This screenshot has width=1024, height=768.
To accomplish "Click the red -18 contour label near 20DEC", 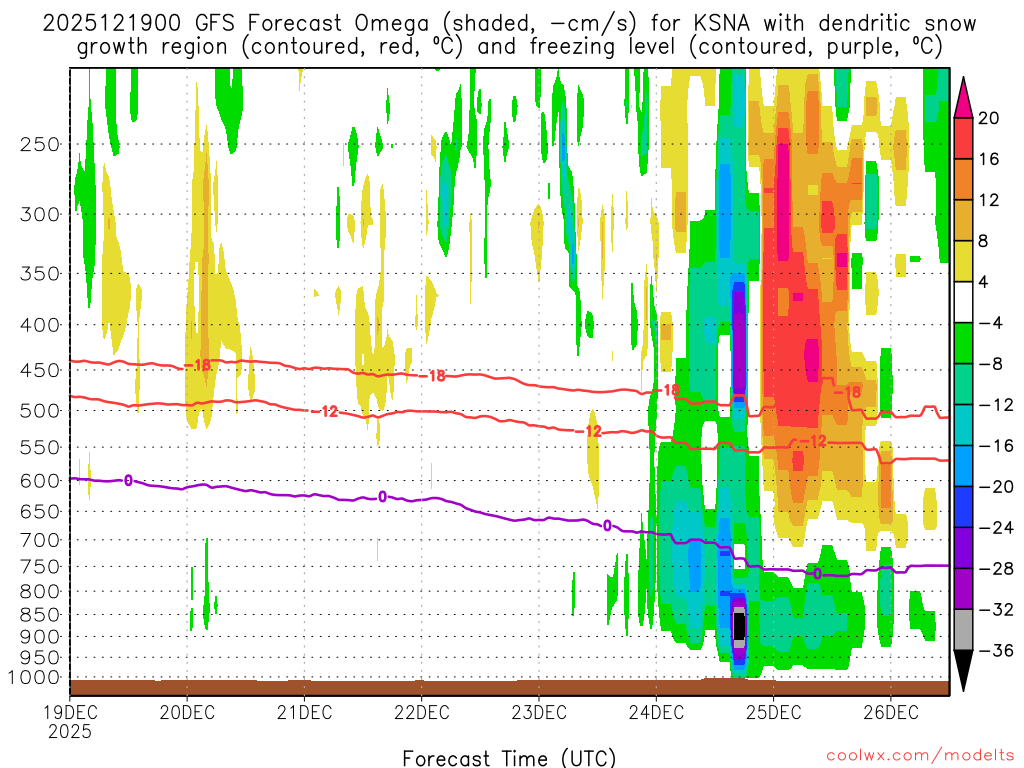I will coord(199,364).
